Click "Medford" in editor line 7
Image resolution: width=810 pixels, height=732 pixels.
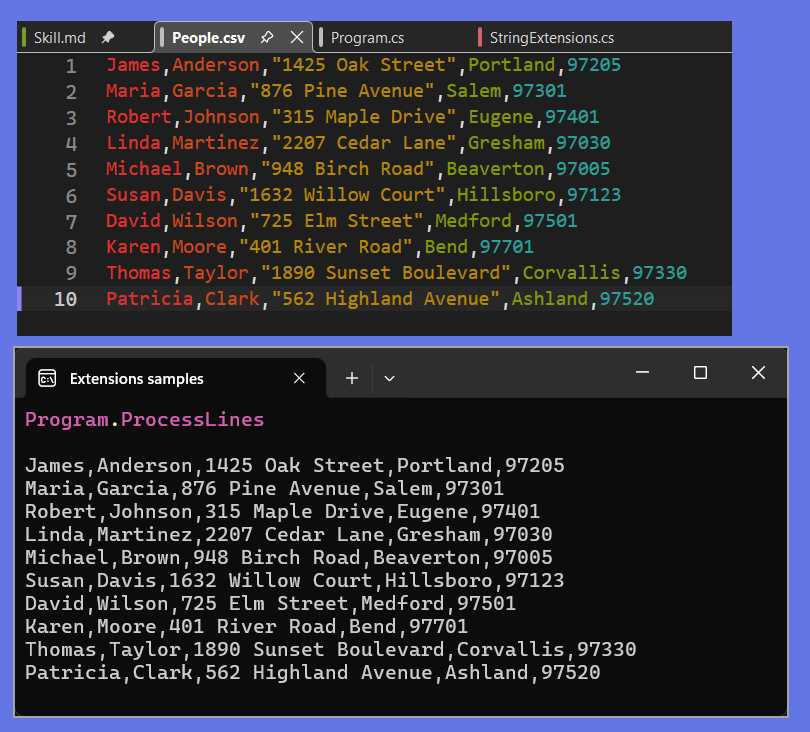pos(473,221)
